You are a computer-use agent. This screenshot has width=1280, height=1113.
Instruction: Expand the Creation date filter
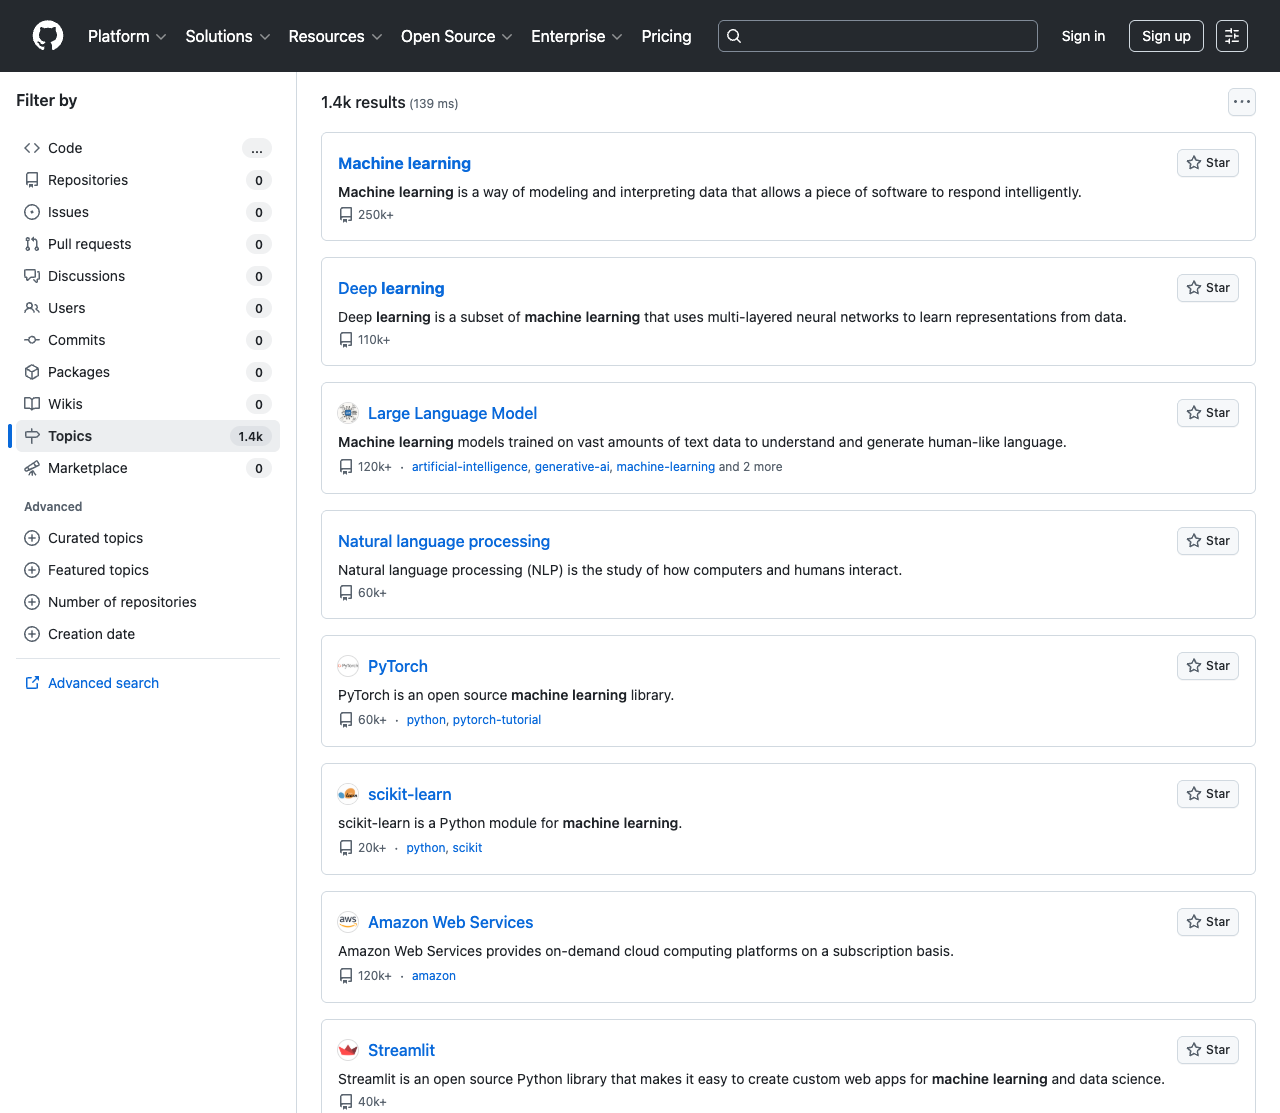click(148, 634)
